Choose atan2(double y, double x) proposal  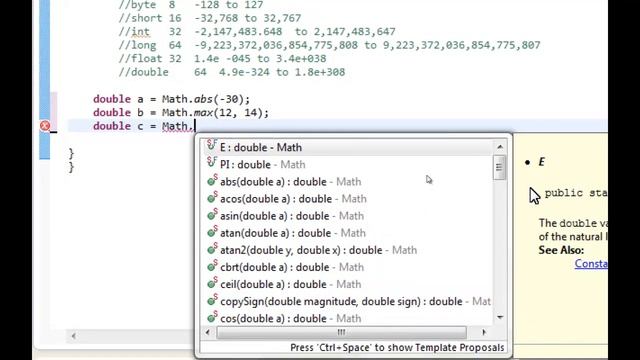coord(348,250)
